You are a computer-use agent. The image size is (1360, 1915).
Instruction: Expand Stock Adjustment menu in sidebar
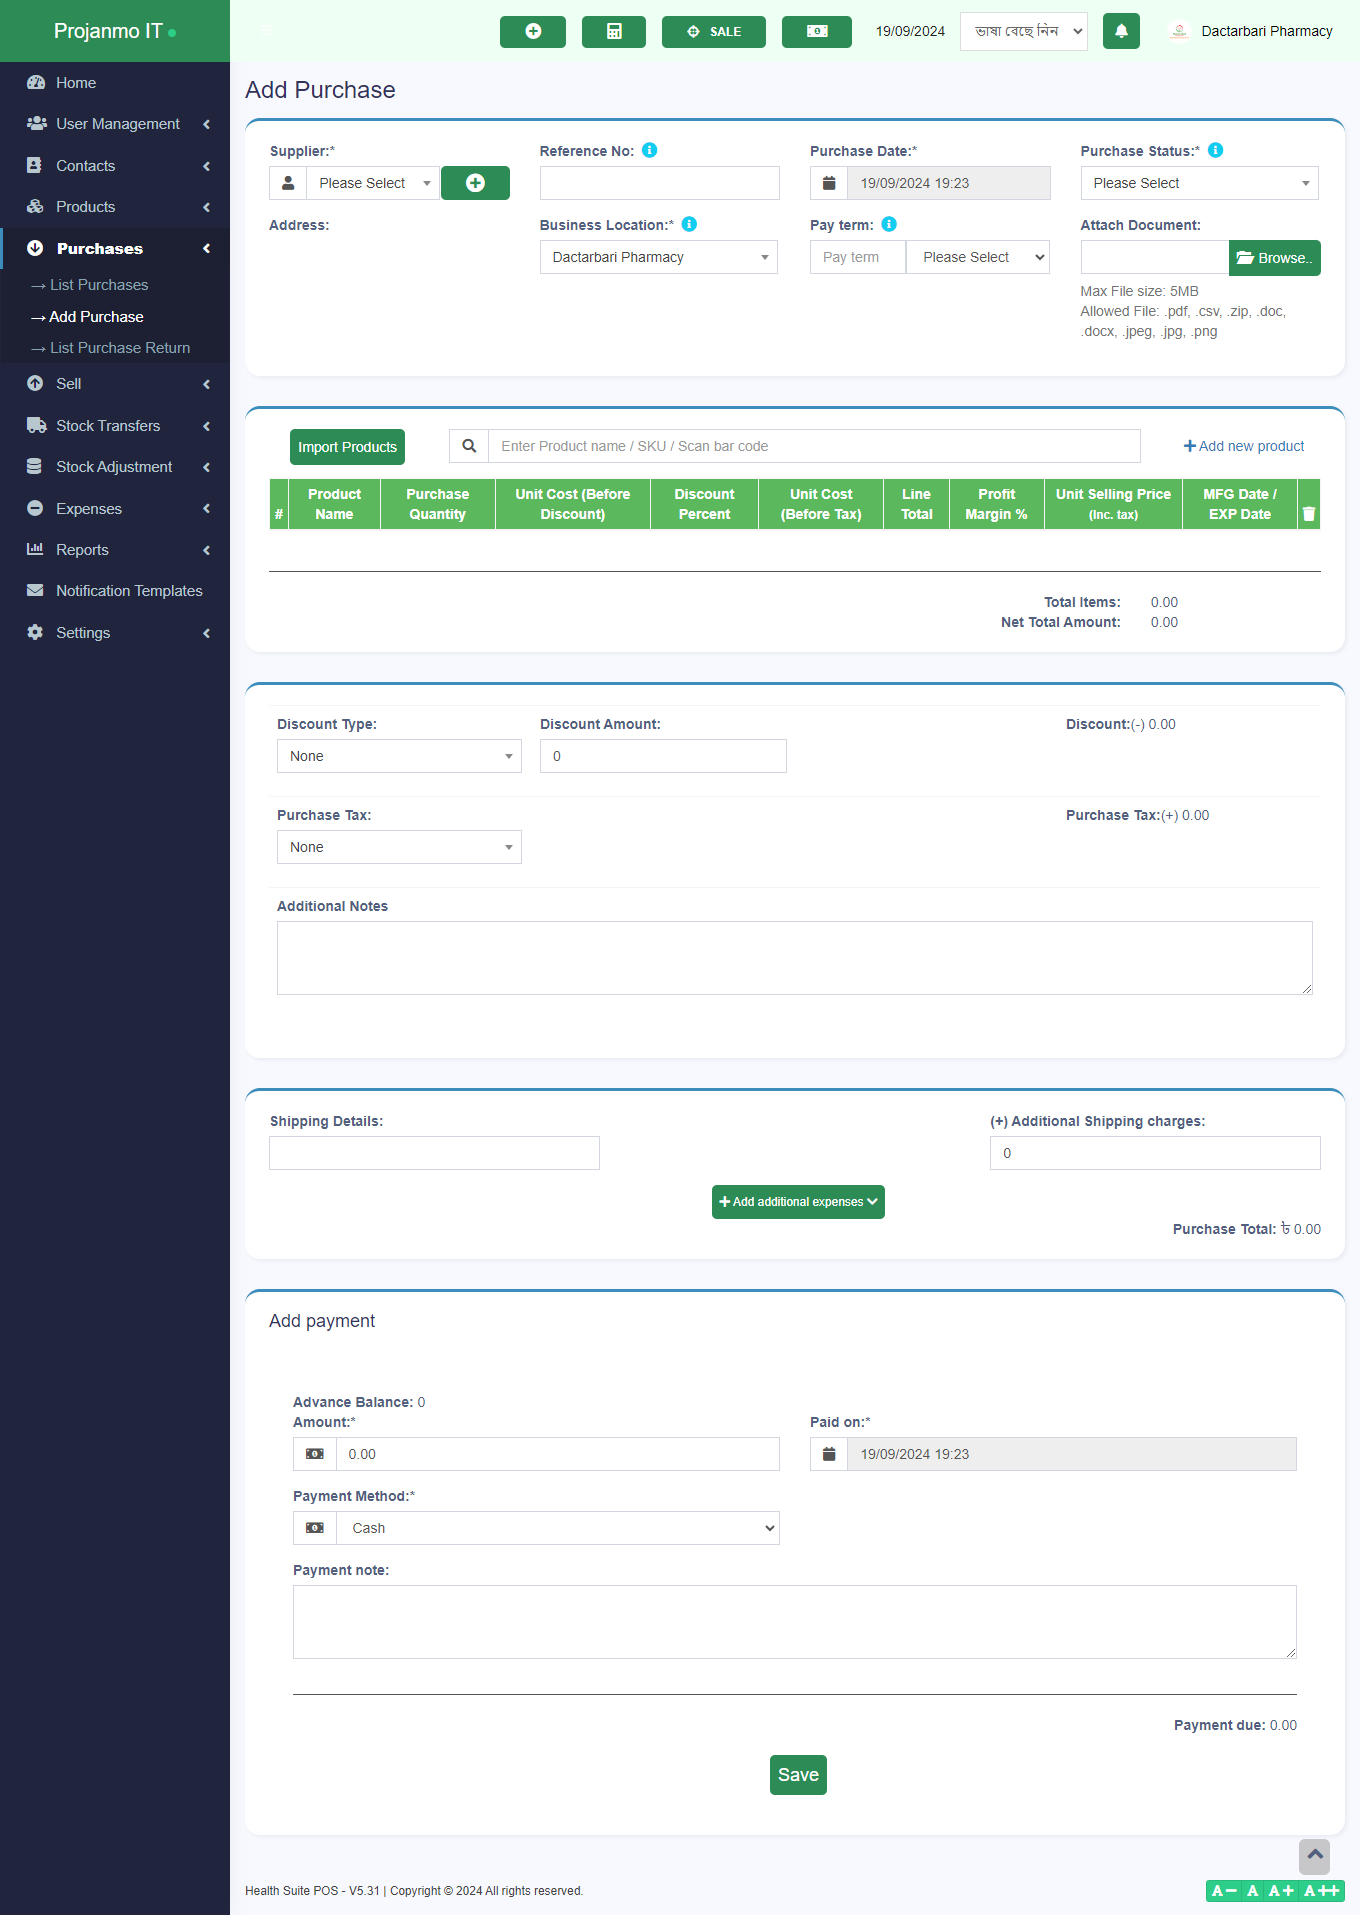115,467
